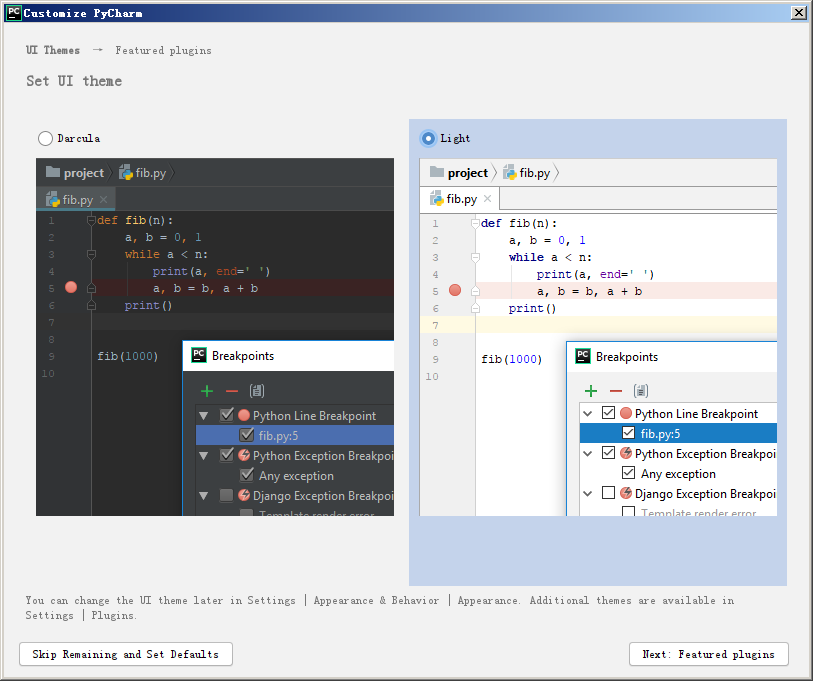Click PyCharm icon in Darcula Breakpoints title
The width and height of the screenshot is (813, 681).
click(x=199, y=355)
